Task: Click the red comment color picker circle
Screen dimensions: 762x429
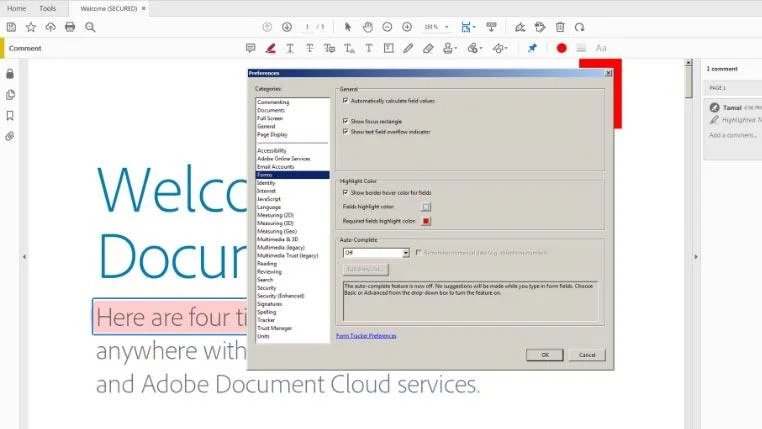Action: 561,48
